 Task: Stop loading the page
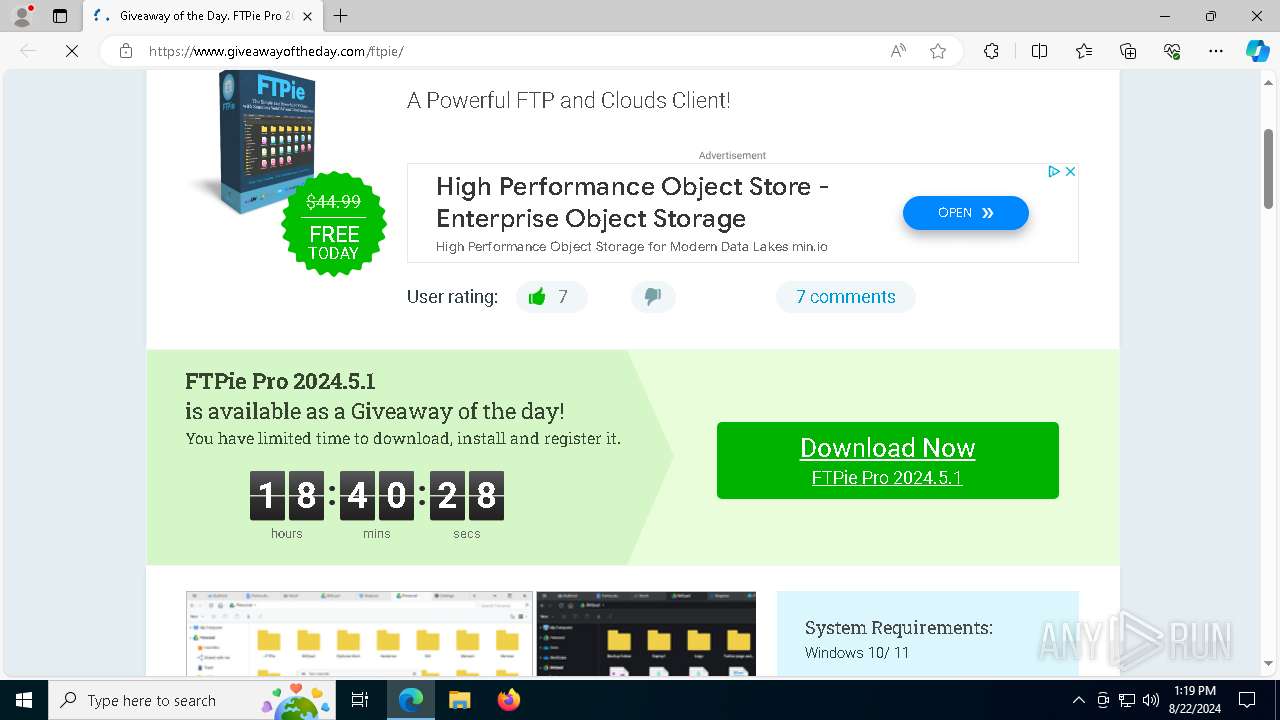coord(72,51)
